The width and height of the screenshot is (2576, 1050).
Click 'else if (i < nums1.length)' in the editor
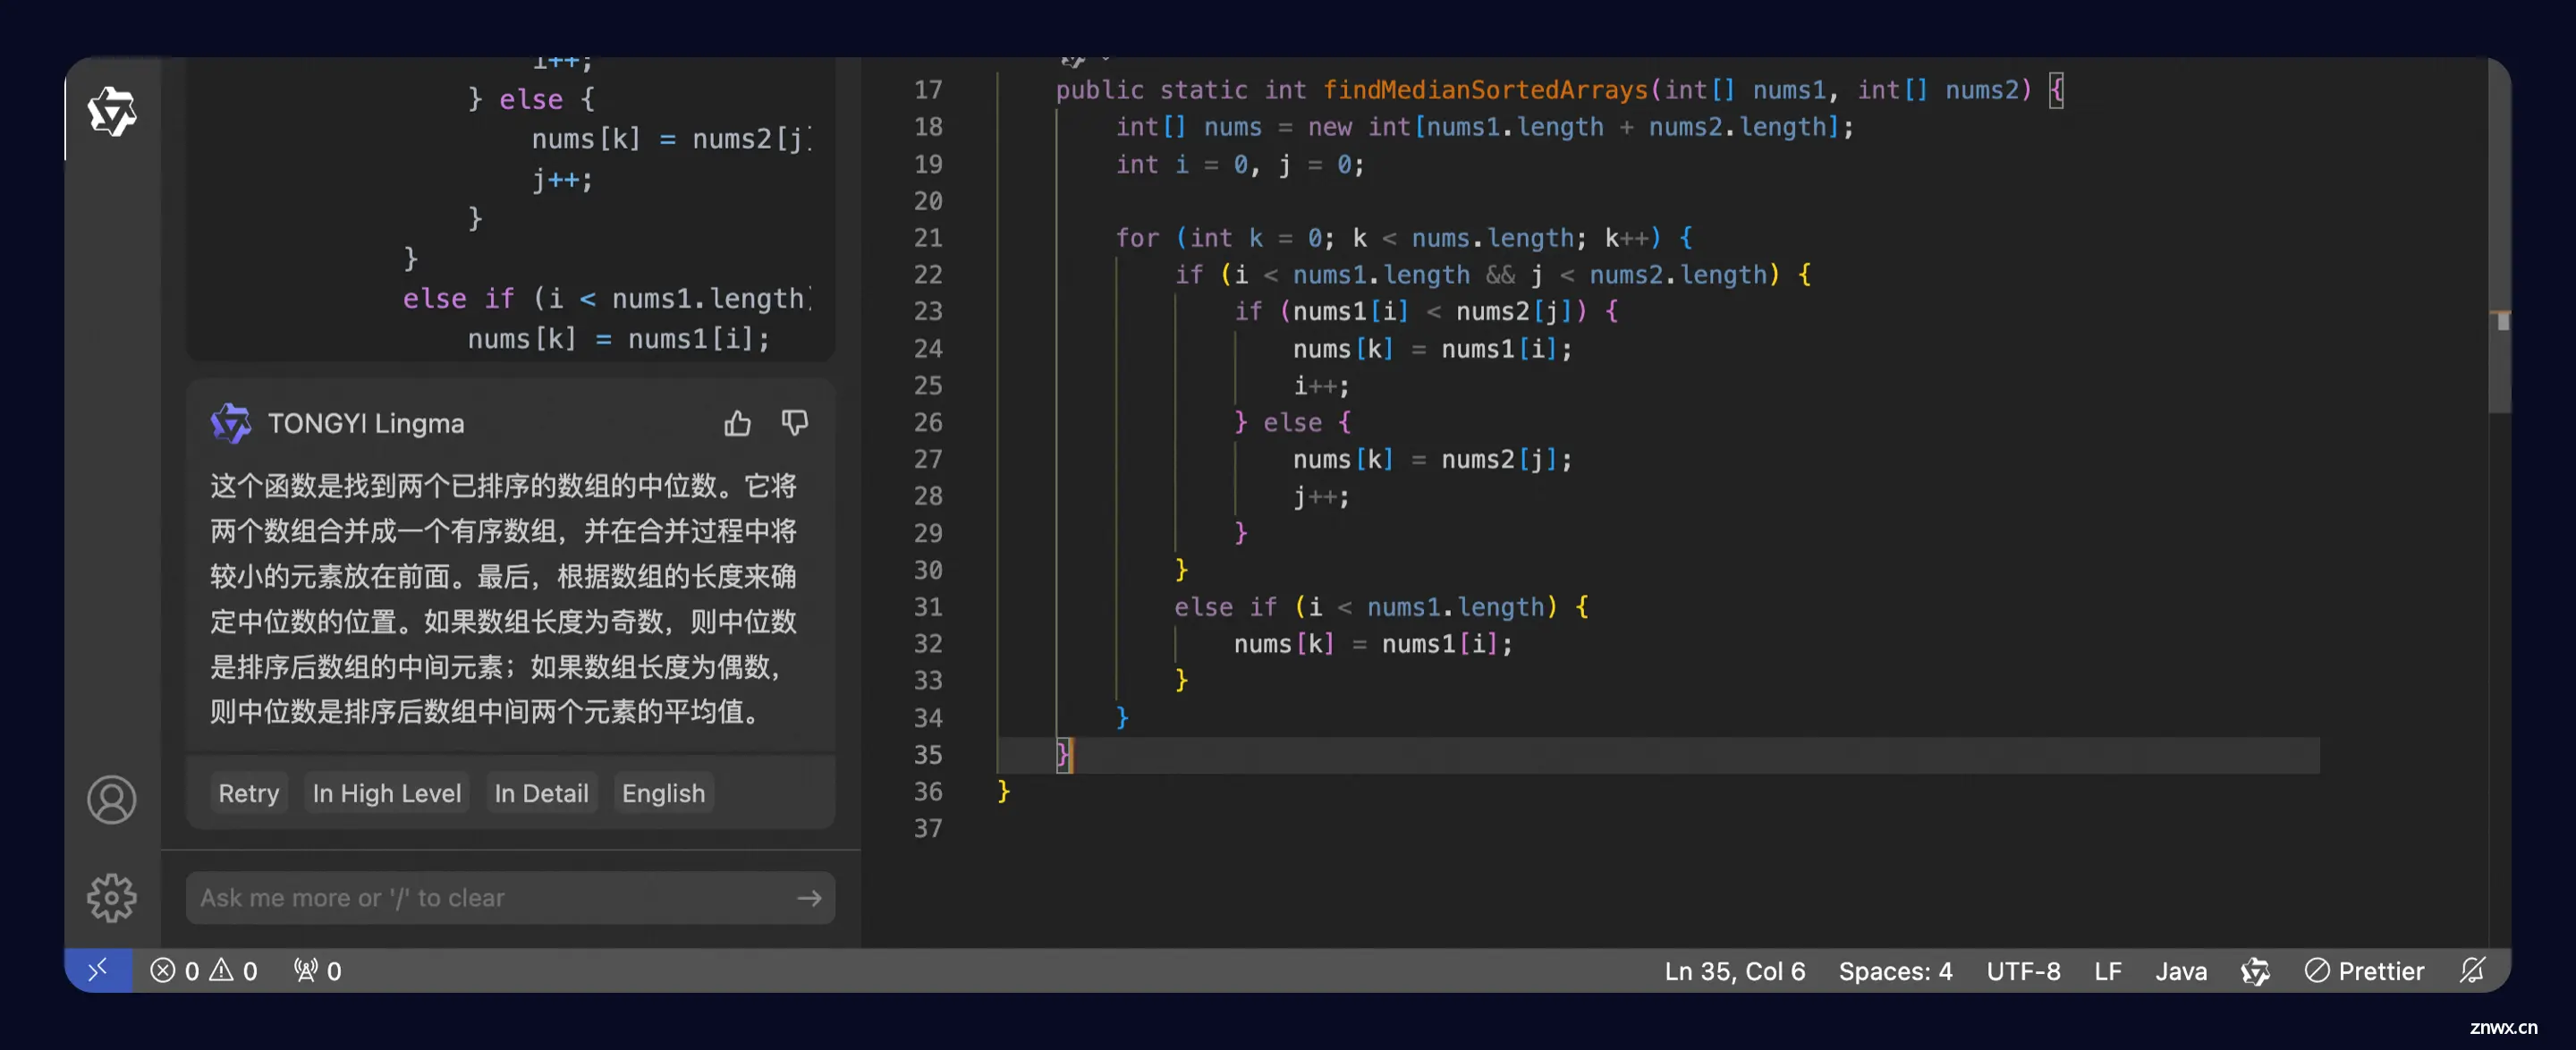tap(1366, 607)
